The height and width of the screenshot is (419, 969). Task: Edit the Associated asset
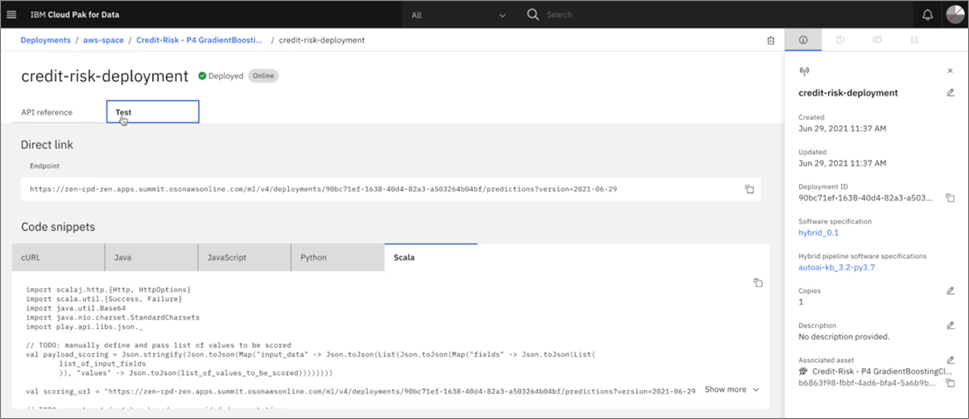coord(950,360)
